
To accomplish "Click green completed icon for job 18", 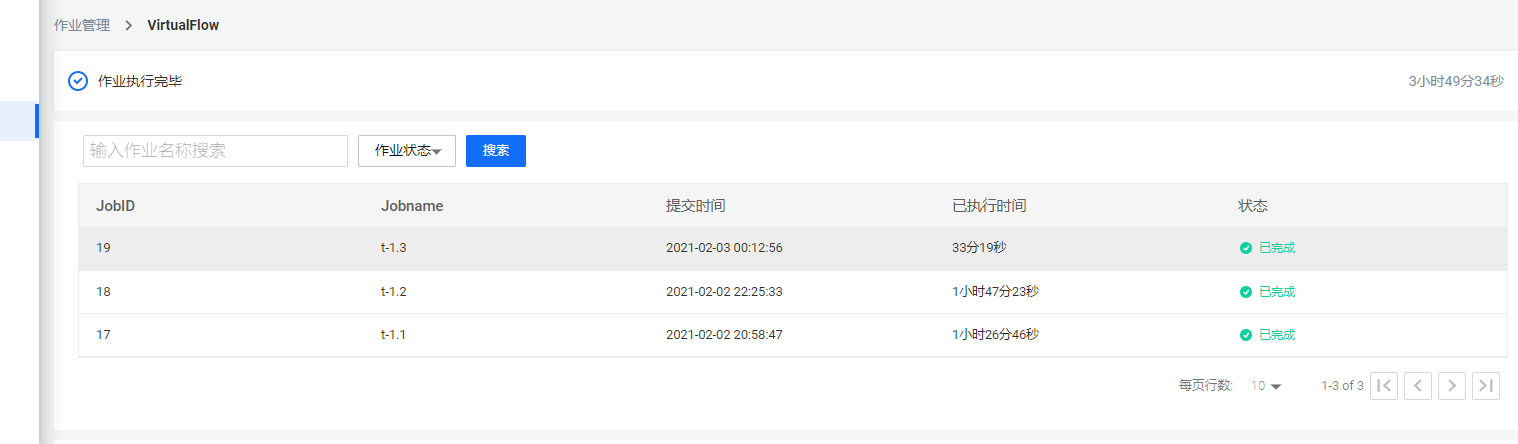I will click(x=1246, y=292).
